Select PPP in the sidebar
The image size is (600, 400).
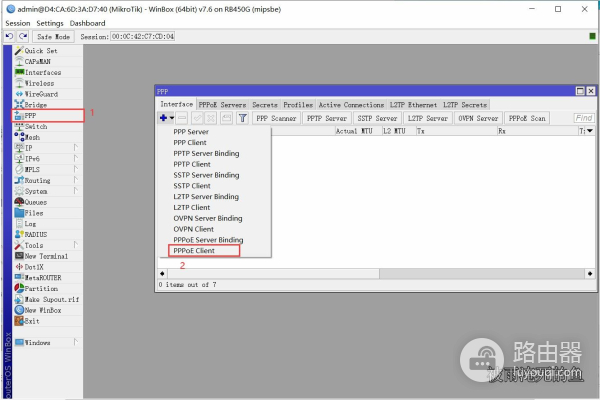click(x=48, y=116)
